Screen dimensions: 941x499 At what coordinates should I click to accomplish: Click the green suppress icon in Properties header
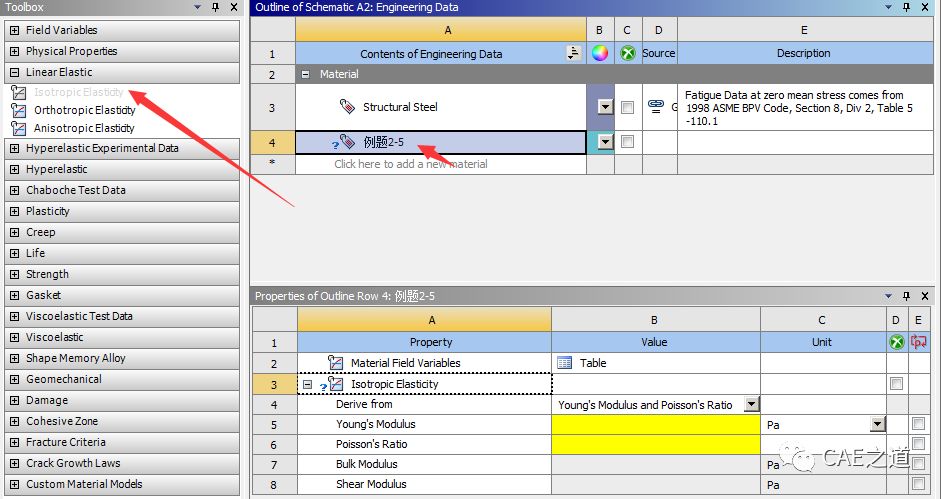[x=897, y=342]
